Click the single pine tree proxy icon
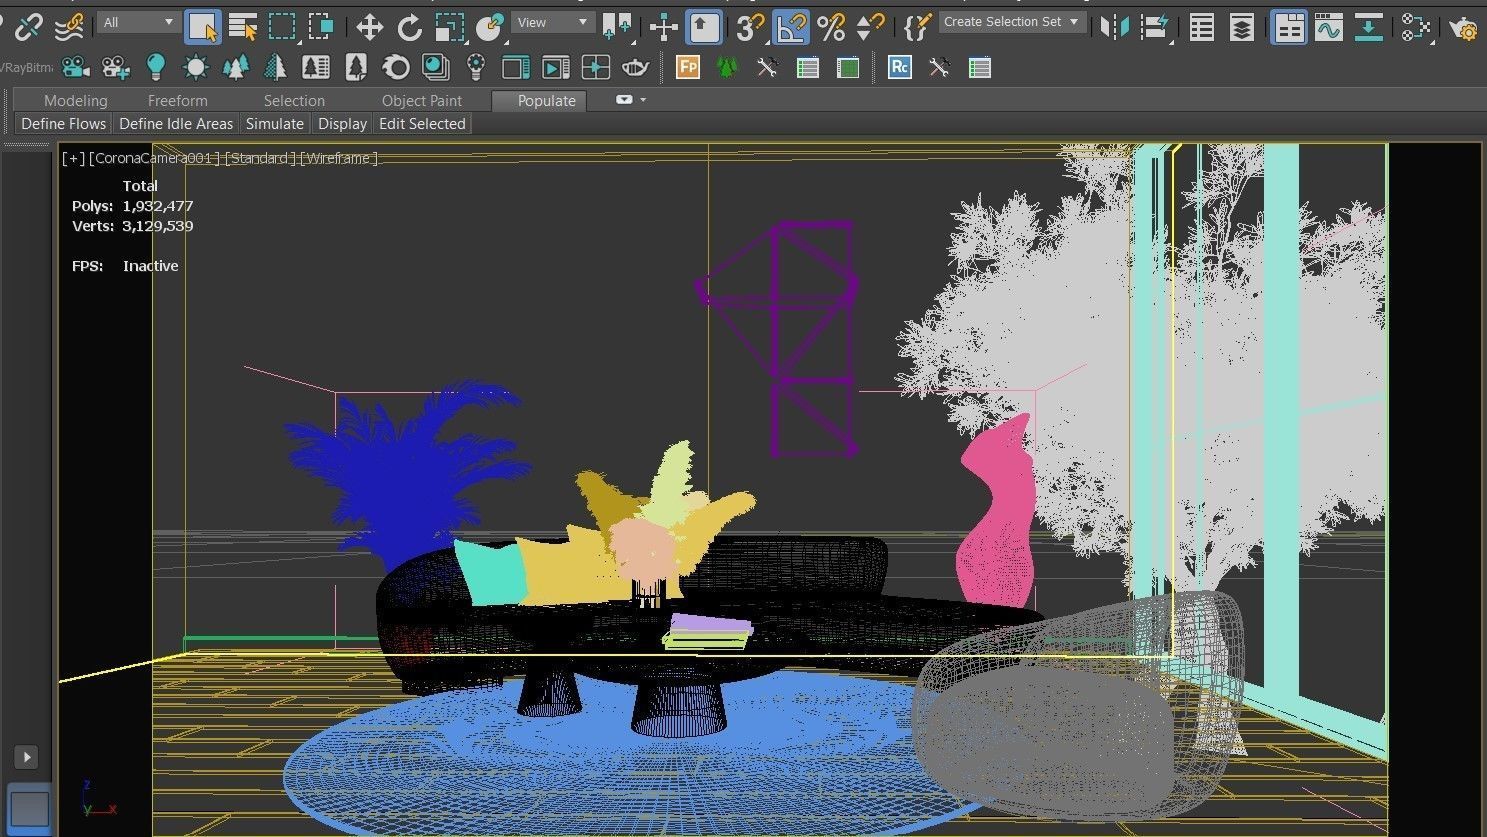The height and width of the screenshot is (837, 1487). coord(275,68)
